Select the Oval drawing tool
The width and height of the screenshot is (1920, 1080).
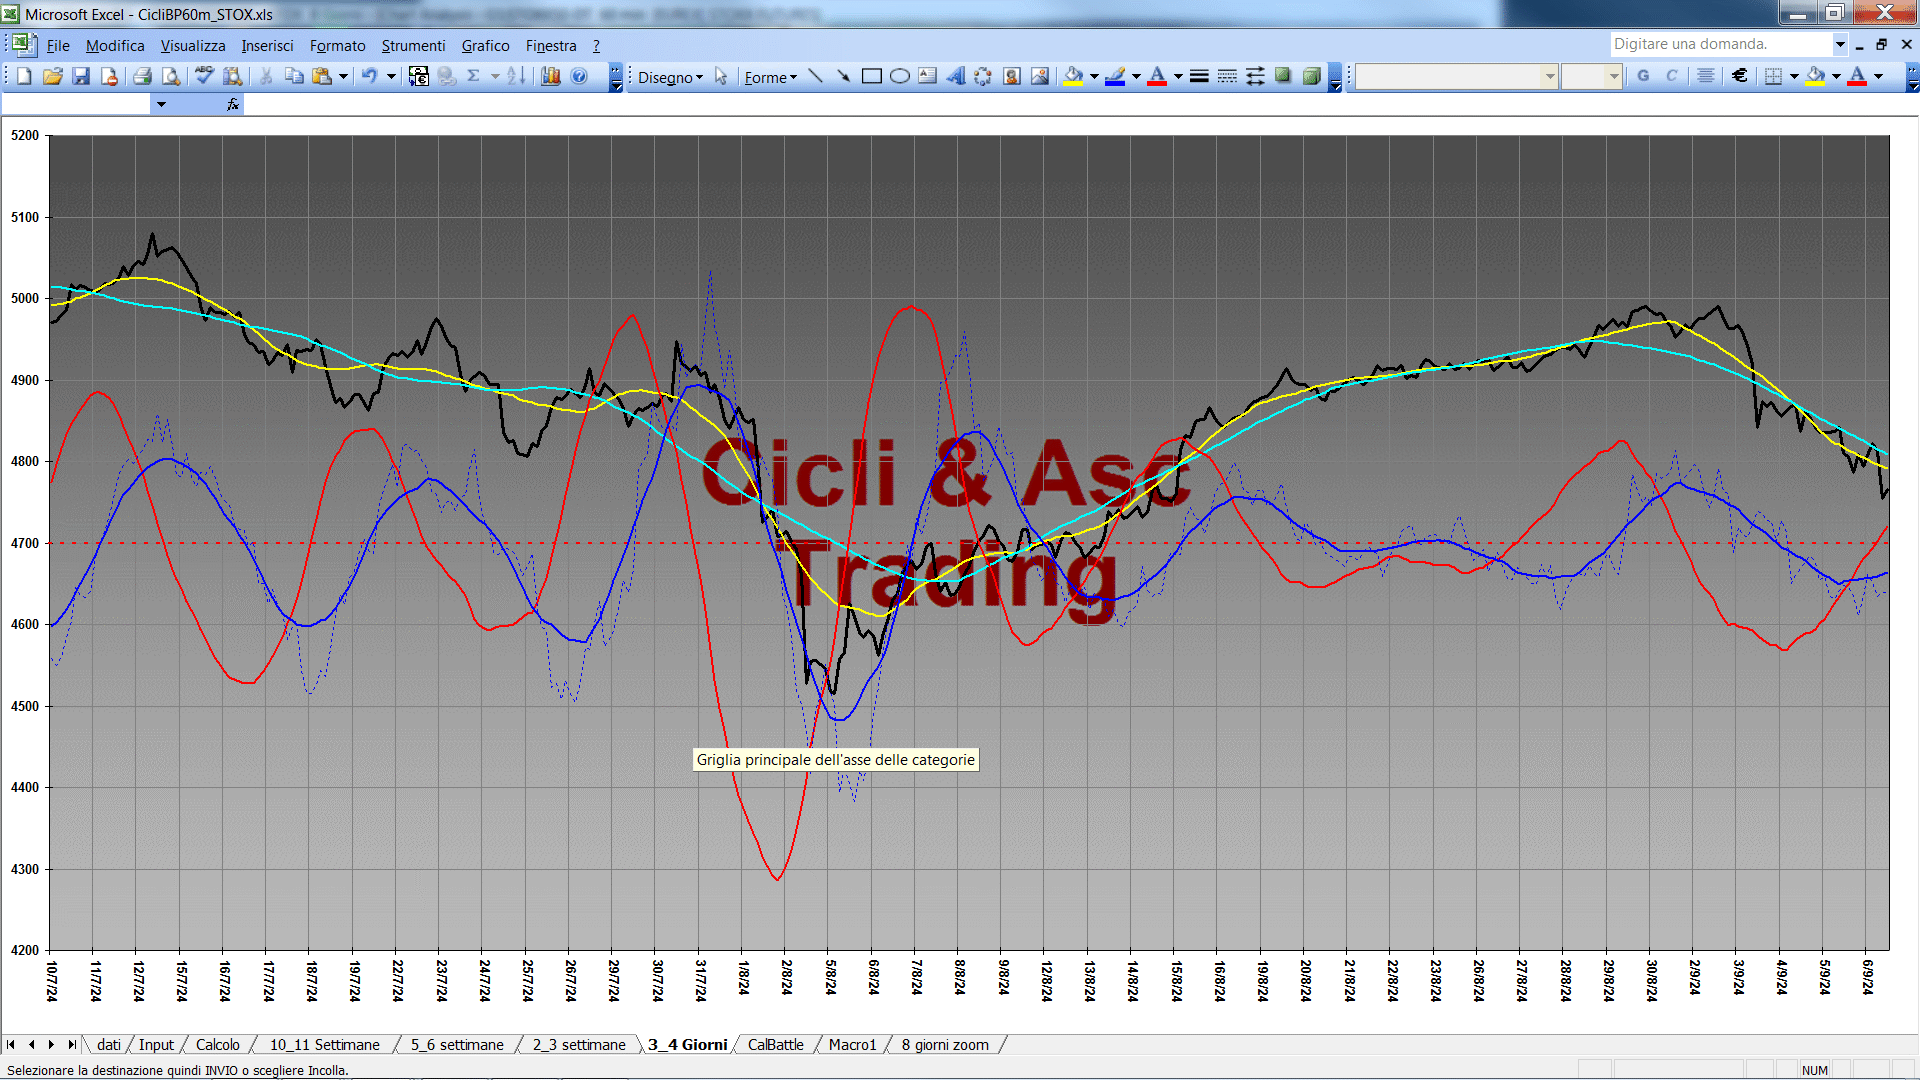click(899, 76)
